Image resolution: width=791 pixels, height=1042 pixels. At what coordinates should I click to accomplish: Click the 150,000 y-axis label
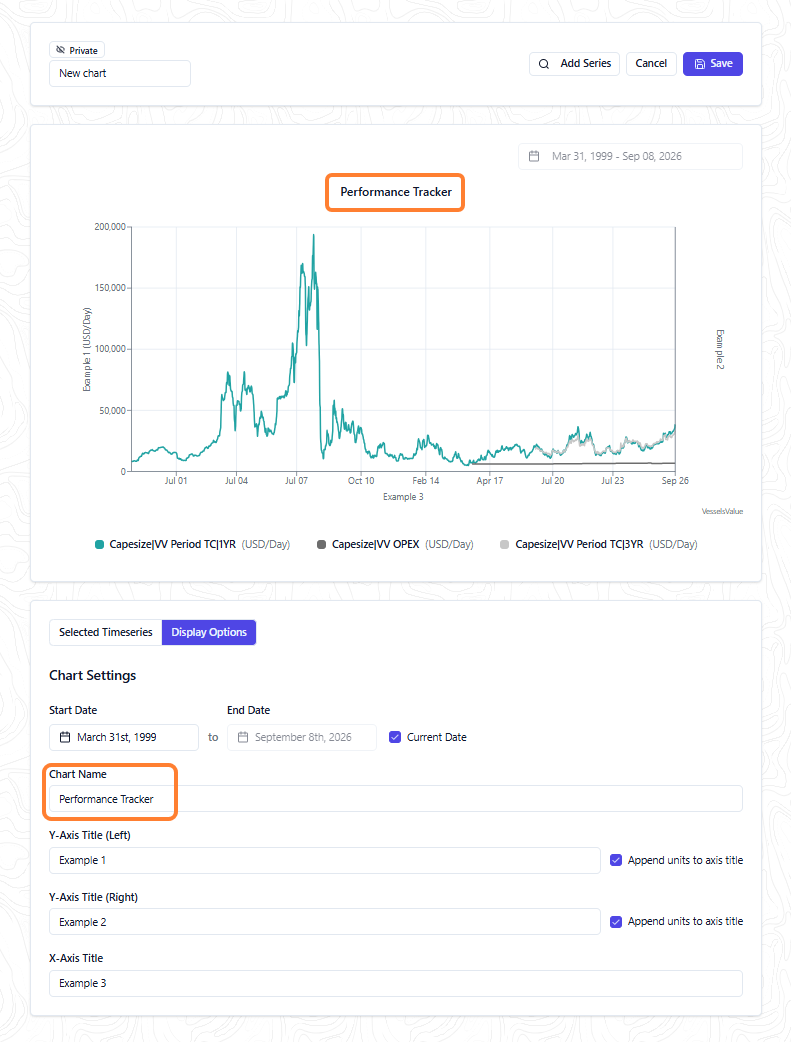[x=110, y=288]
